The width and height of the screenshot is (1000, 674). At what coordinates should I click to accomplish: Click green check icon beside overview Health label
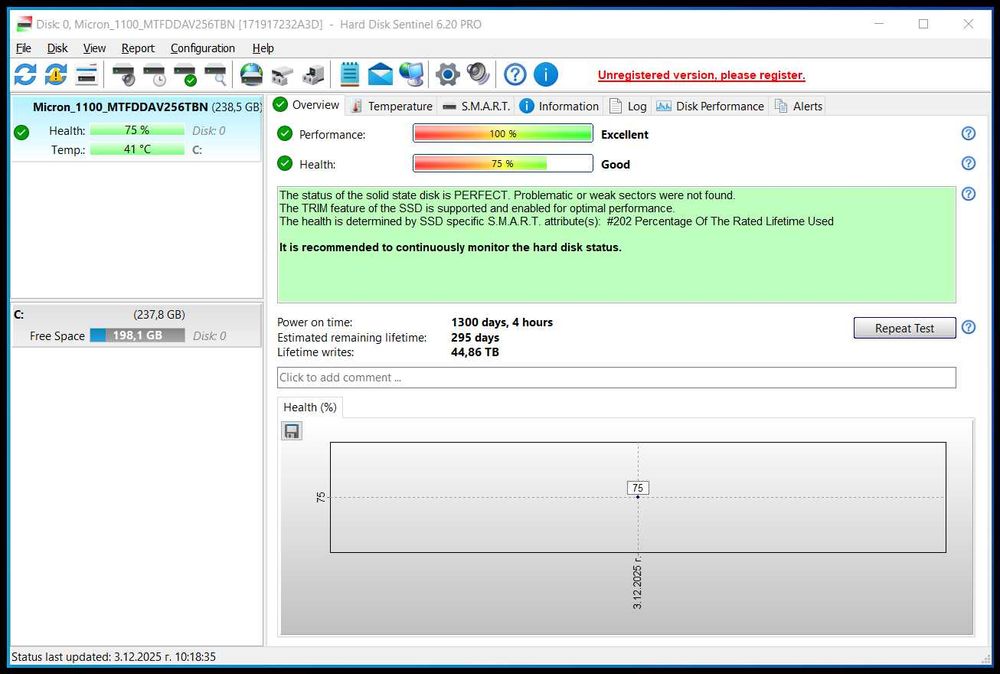(x=285, y=164)
